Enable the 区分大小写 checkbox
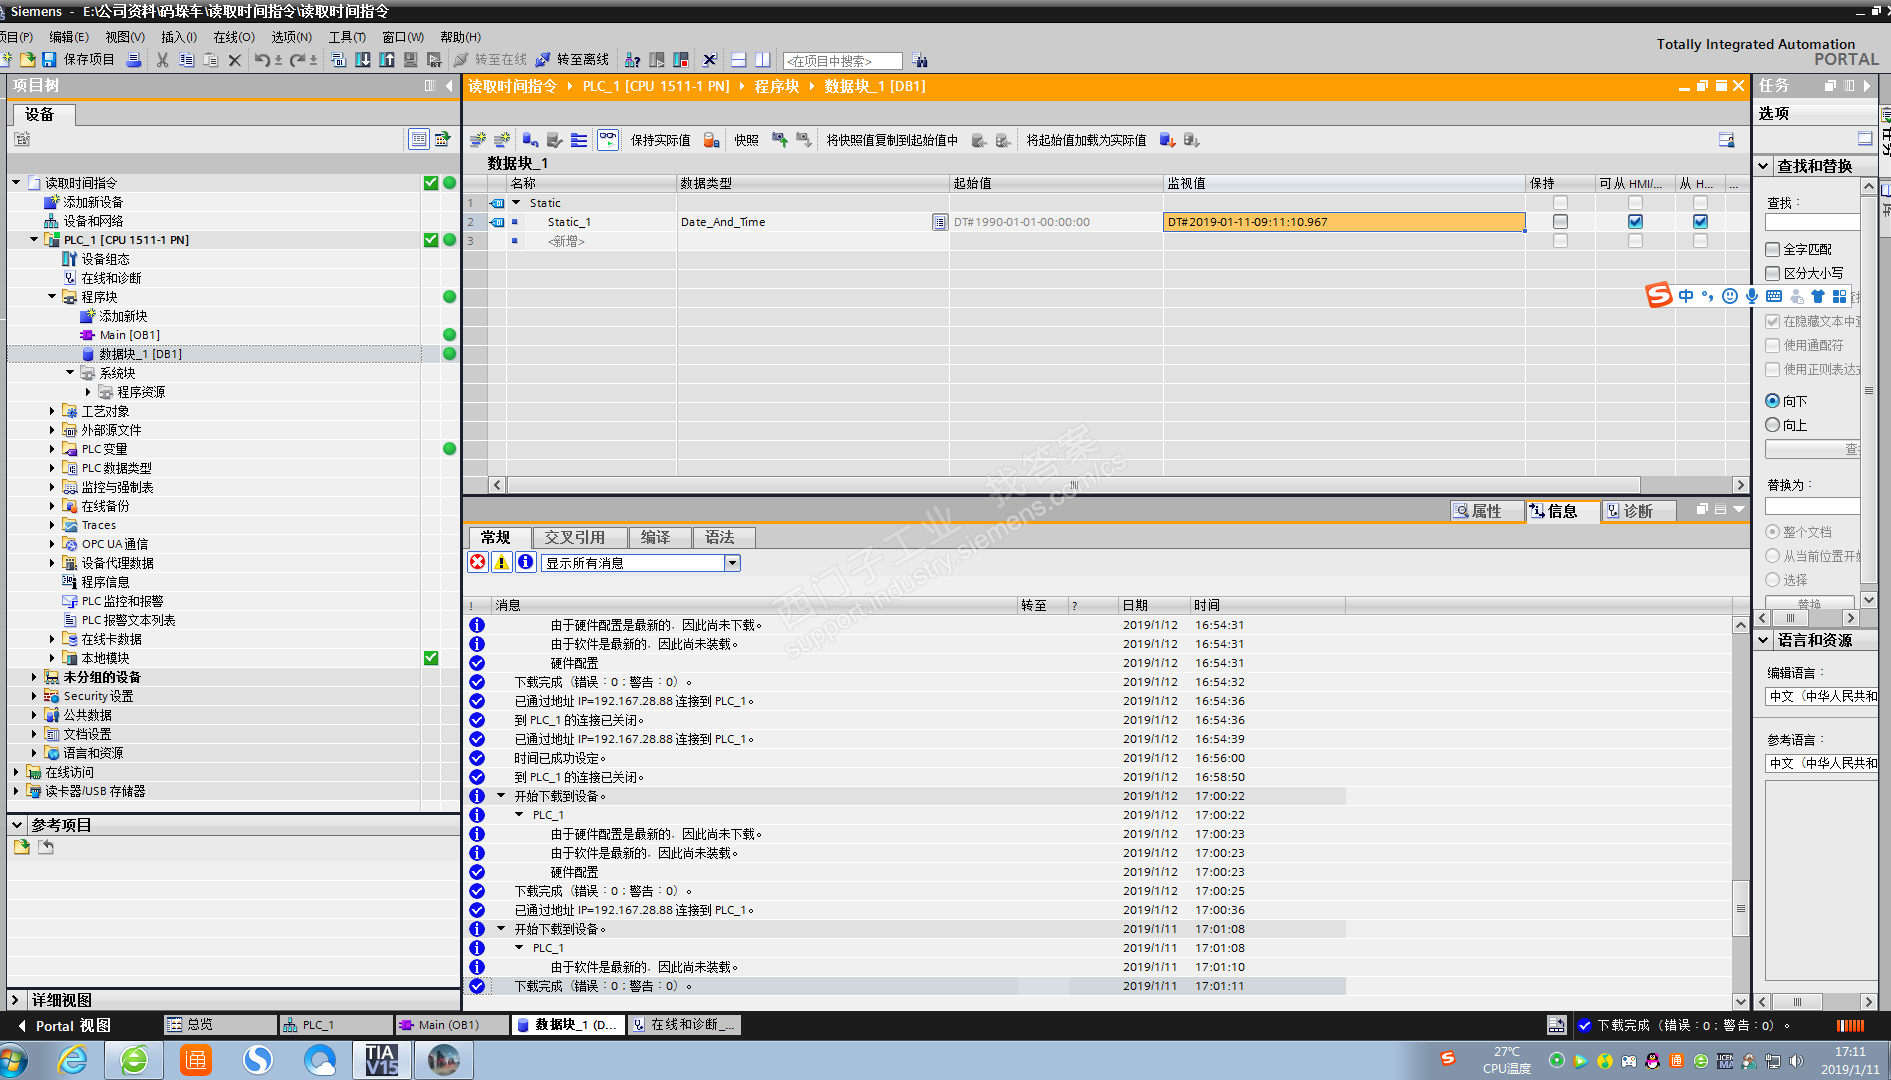The height and width of the screenshot is (1080, 1891). click(x=1773, y=273)
